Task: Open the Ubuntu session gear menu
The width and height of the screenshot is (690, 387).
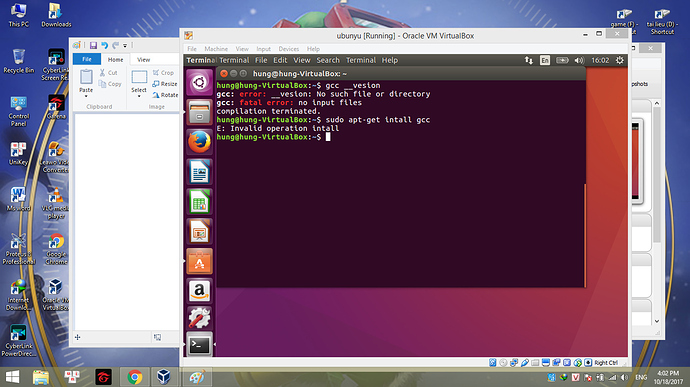Action: click(620, 60)
